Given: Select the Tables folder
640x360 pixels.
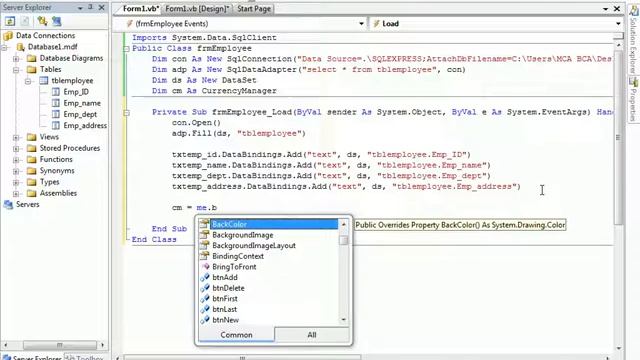Looking at the screenshot, I should pos(50,69).
